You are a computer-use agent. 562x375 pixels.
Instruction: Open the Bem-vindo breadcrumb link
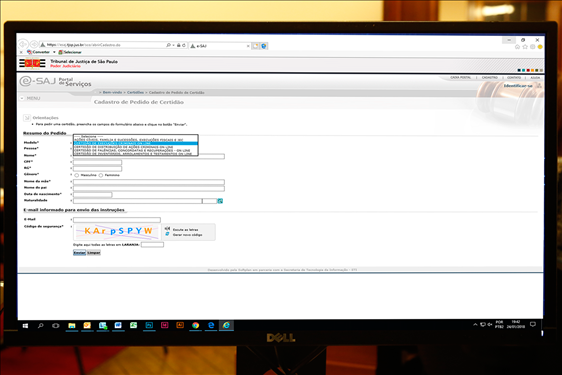pos(112,92)
